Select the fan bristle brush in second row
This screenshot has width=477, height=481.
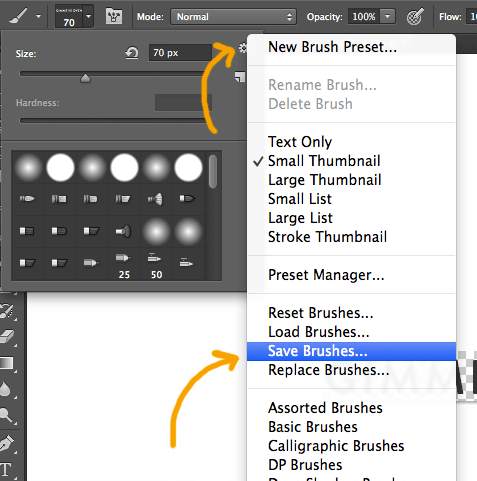[156, 199]
